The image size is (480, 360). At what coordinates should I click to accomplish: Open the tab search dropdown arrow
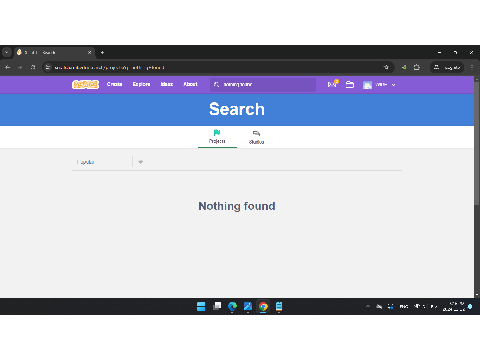(x=7, y=52)
